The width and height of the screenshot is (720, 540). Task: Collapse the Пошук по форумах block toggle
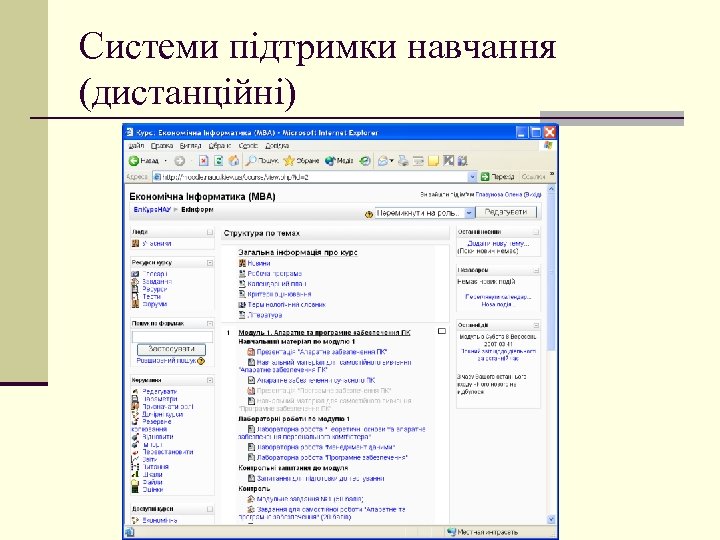tap(210, 324)
